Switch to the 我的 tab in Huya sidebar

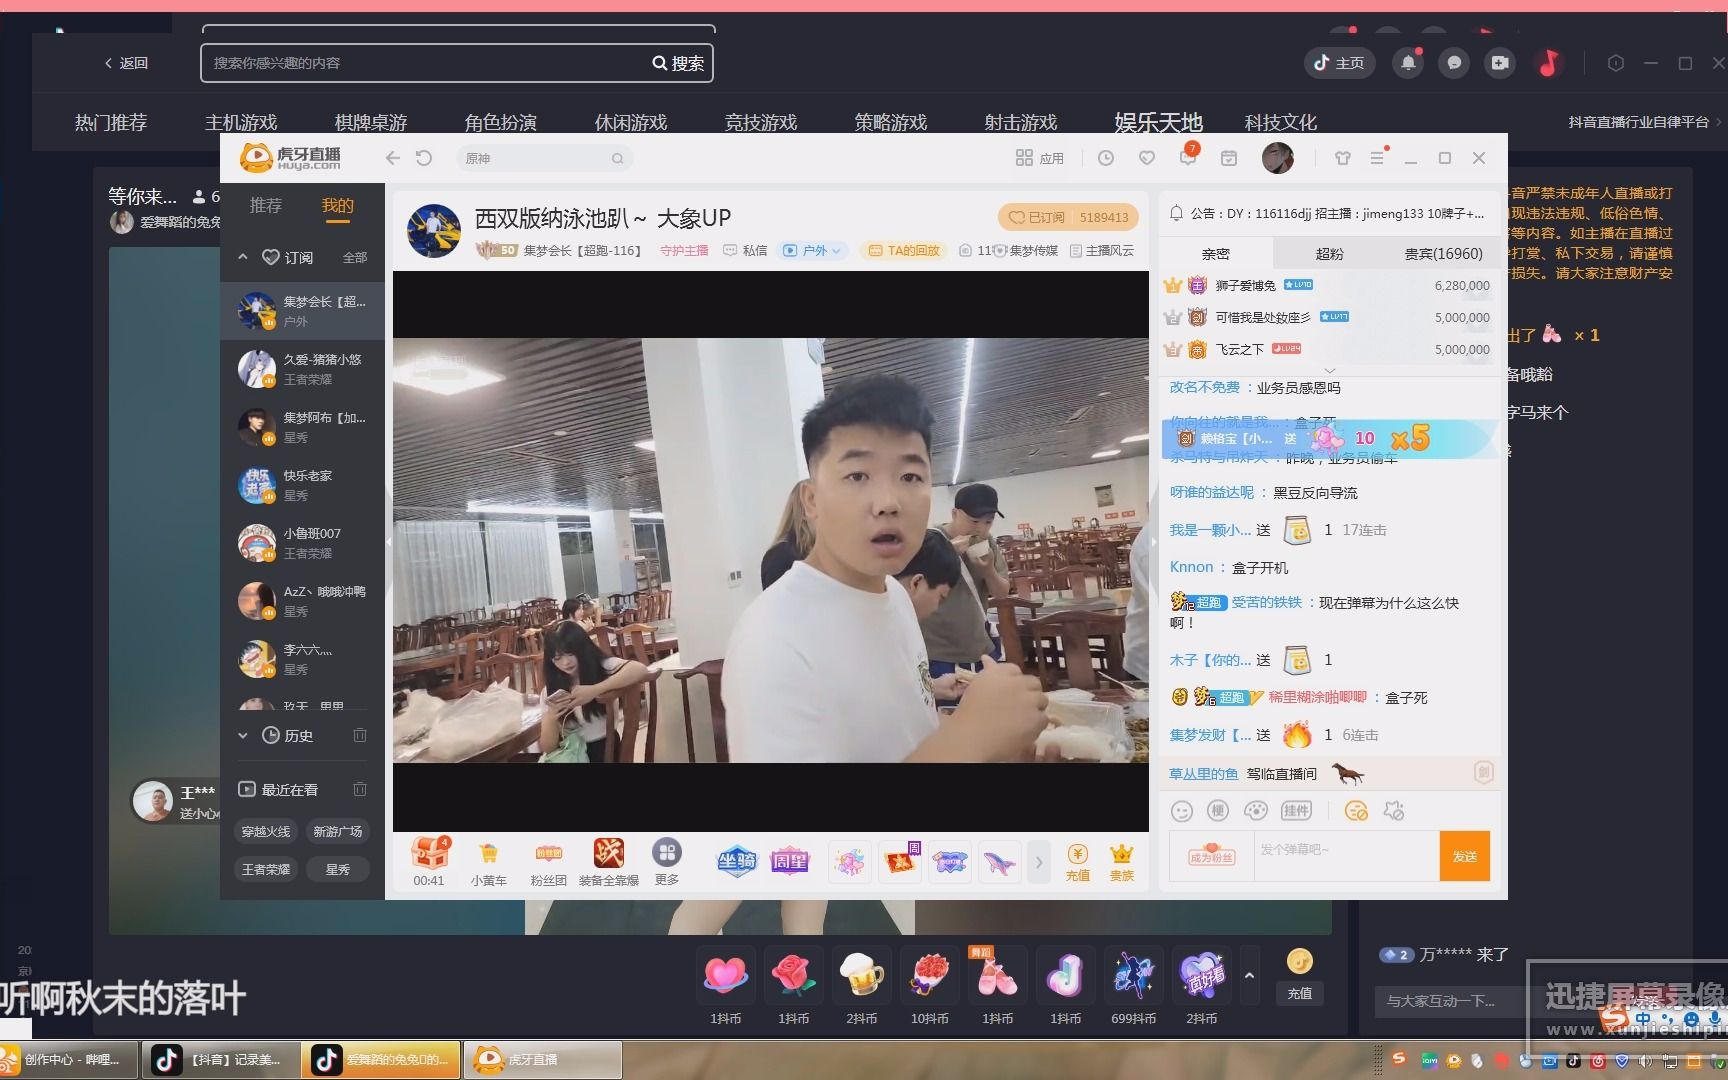(x=338, y=205)
